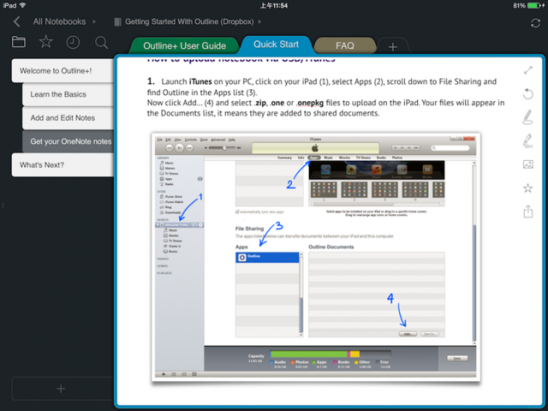Open the search magnifier icon
The width and height of the screenshot is (548, 411).
(101, 43)
